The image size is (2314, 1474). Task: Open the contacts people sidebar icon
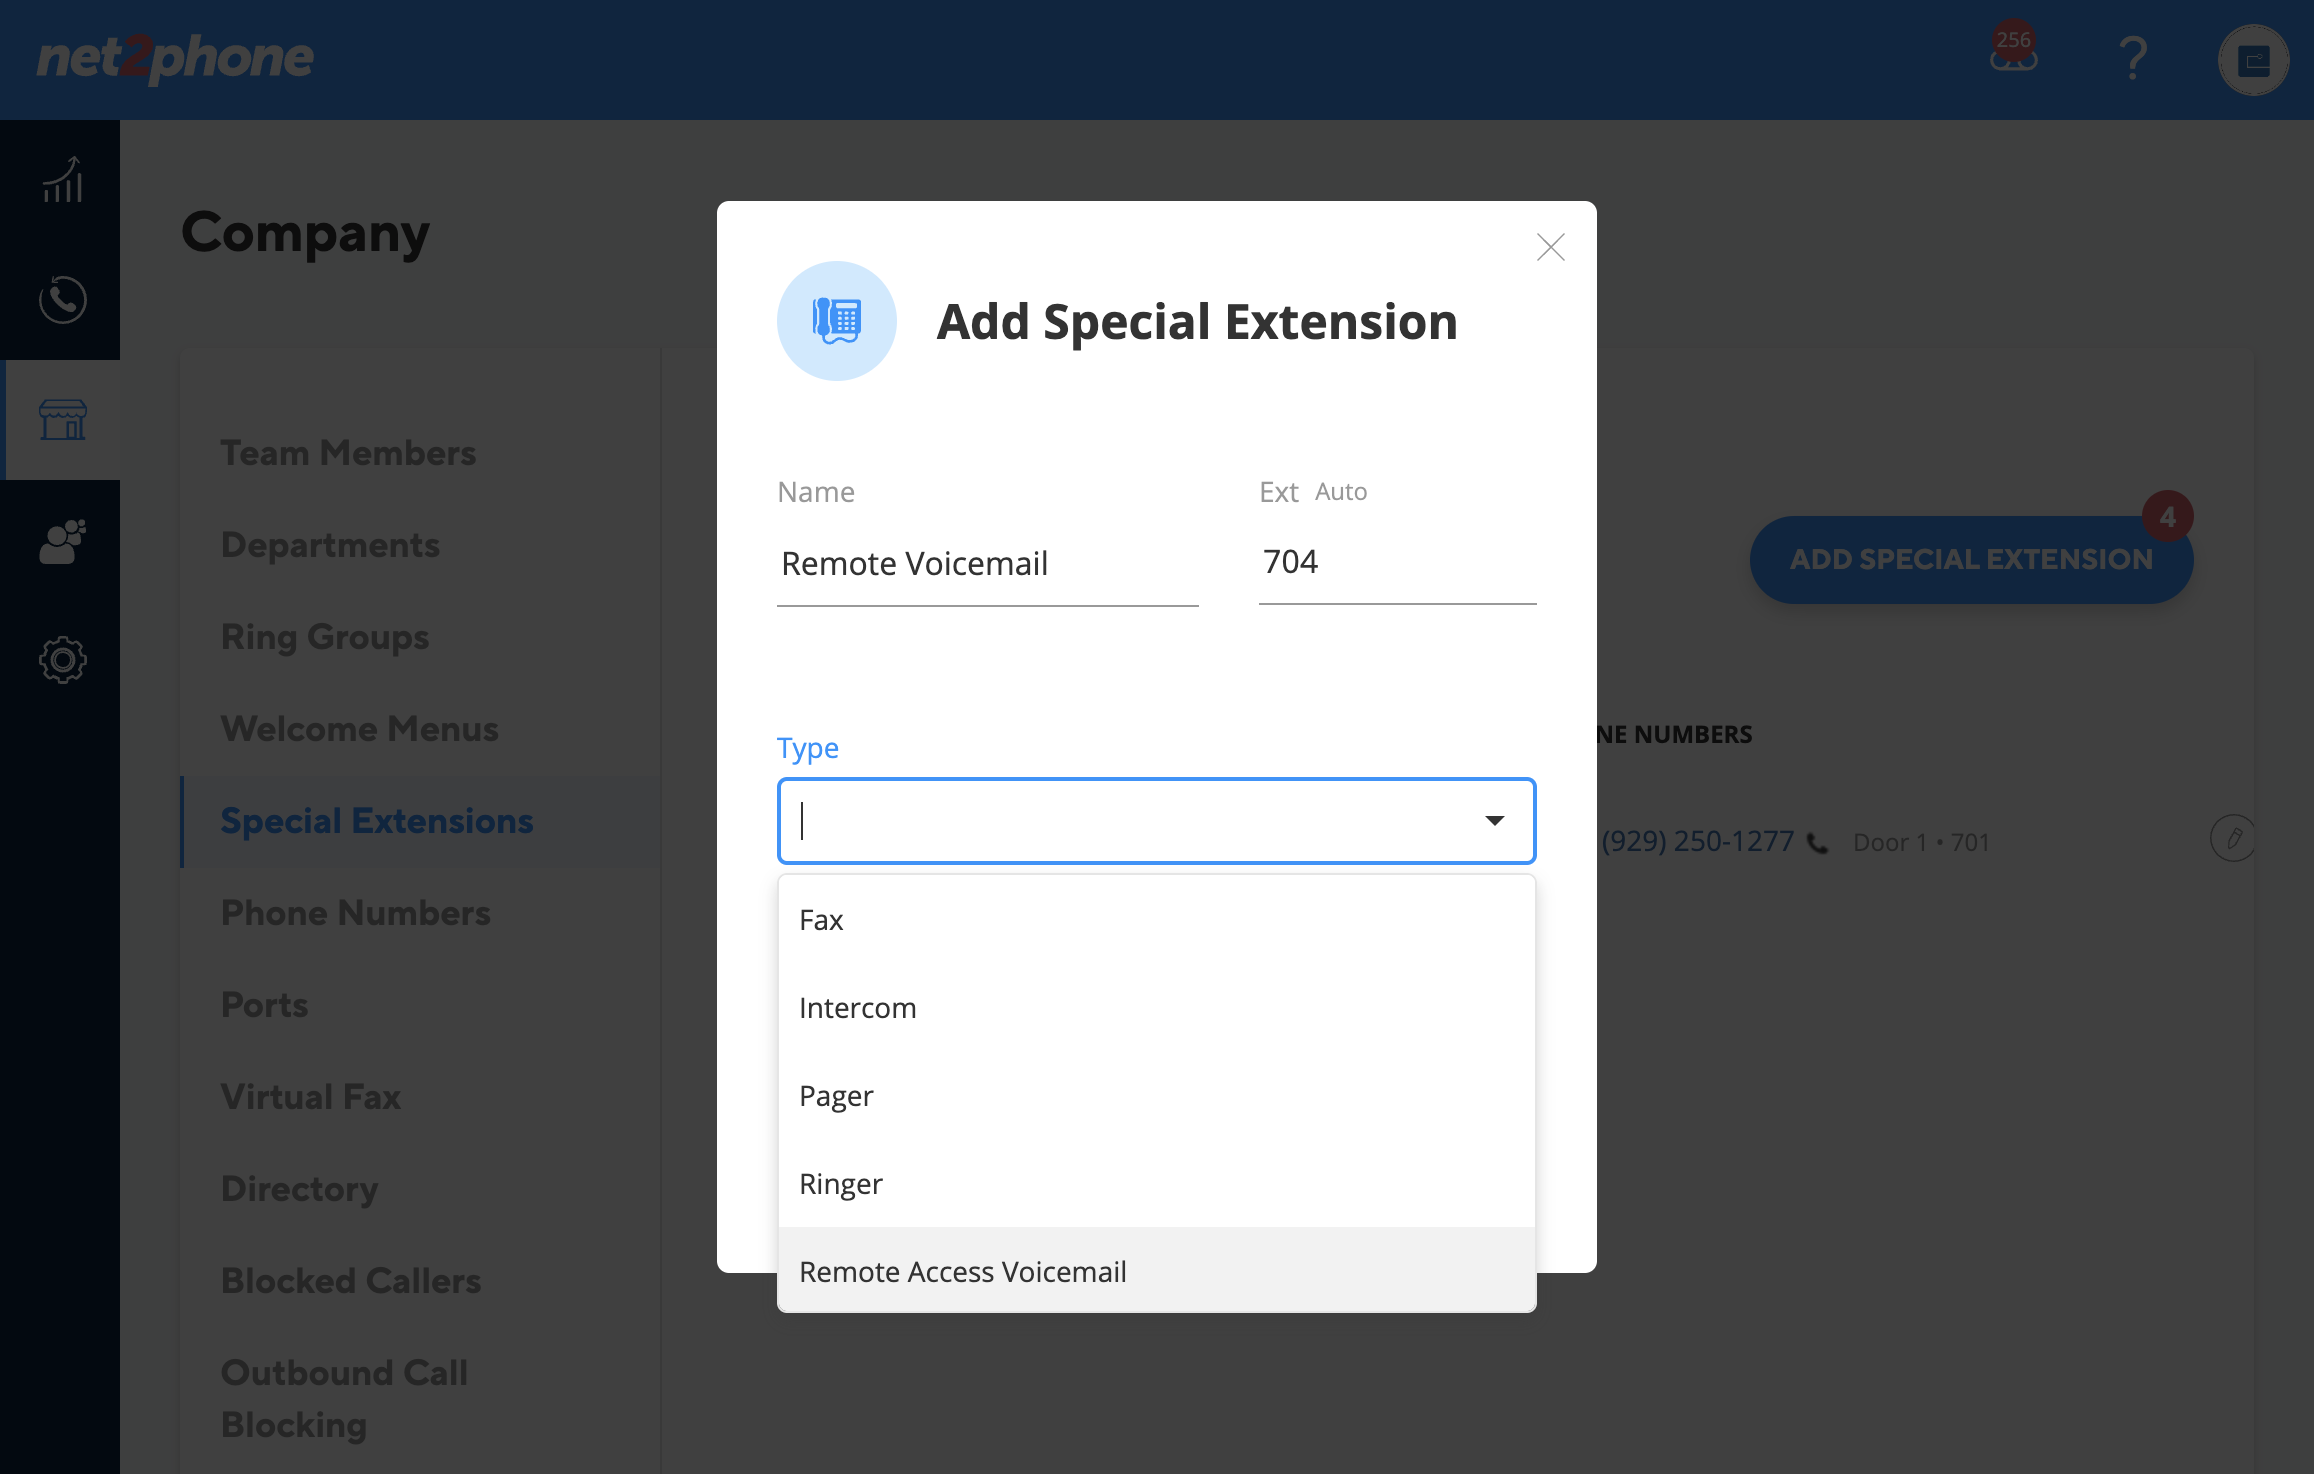[62, 541]
